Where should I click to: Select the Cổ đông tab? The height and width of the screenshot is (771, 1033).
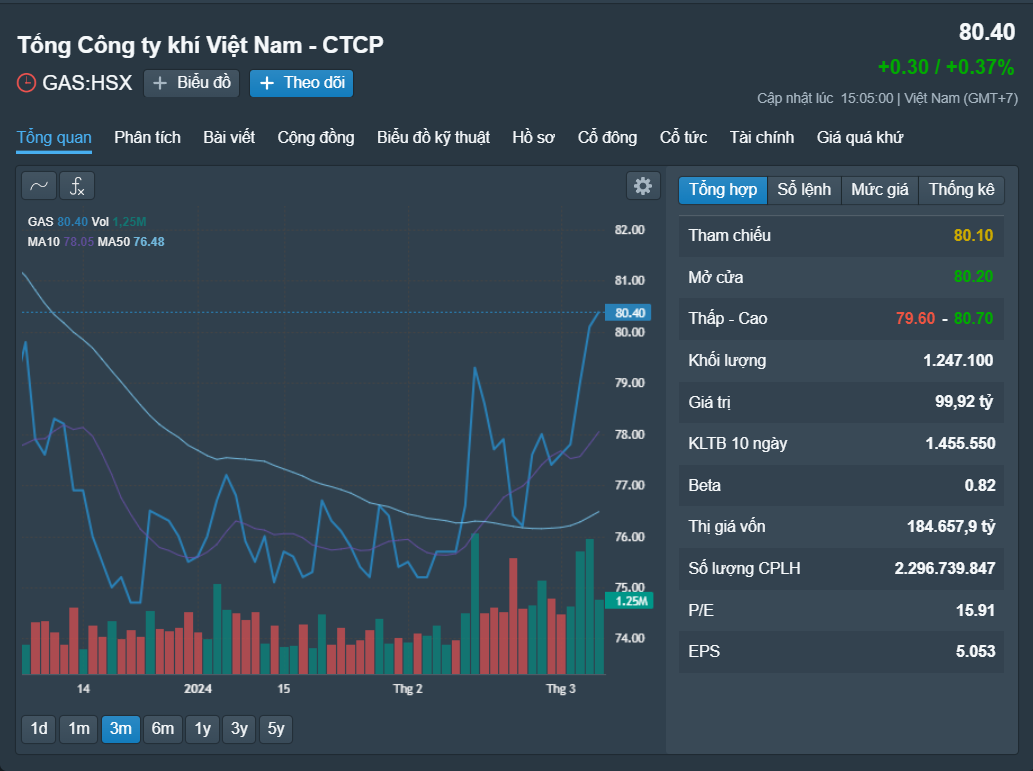[x=607, y=137]
